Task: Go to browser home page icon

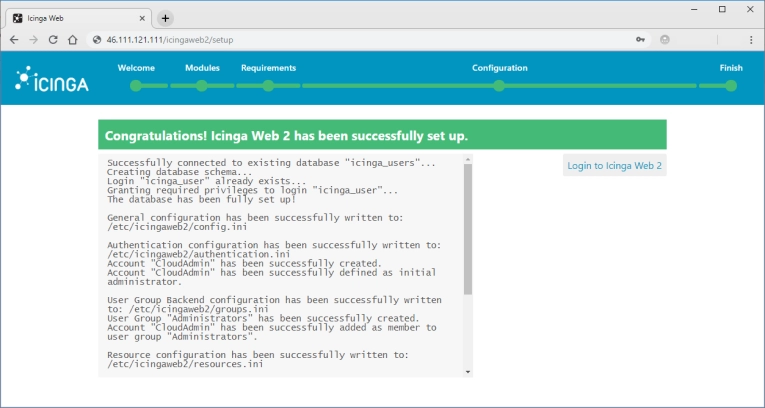Action: [73, 40]
